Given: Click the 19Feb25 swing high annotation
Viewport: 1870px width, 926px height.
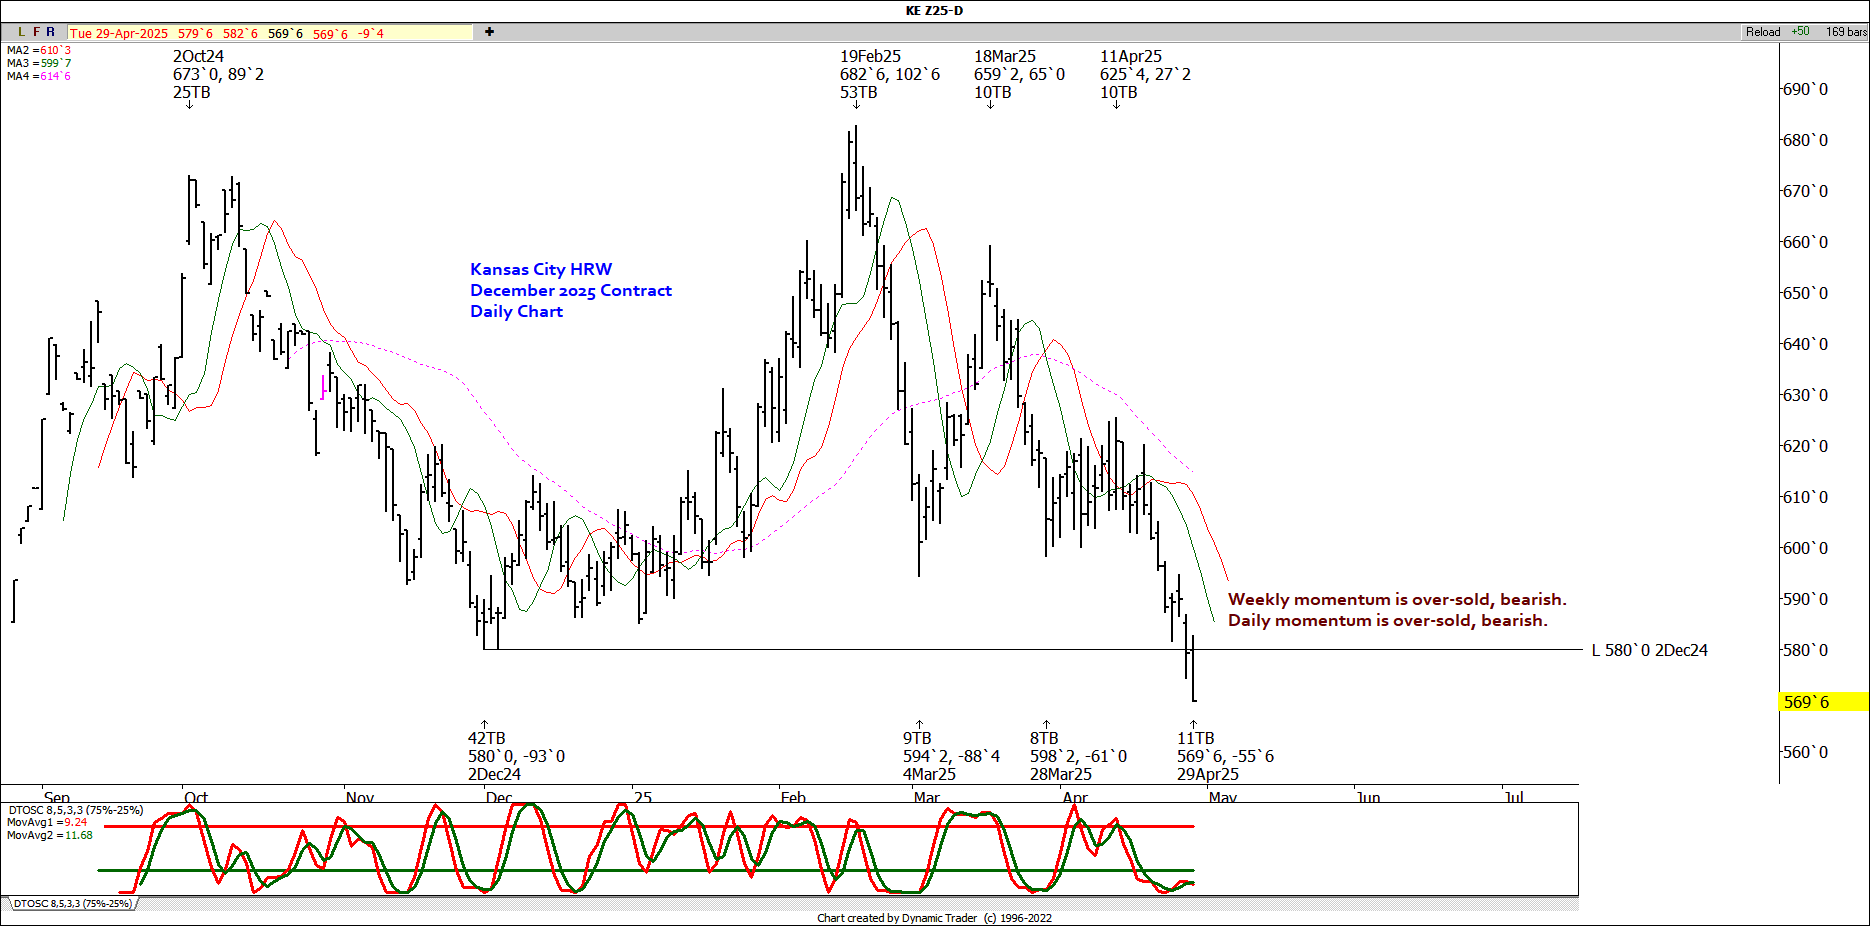Looking at the screenshot, I should [x=890, y=74].
